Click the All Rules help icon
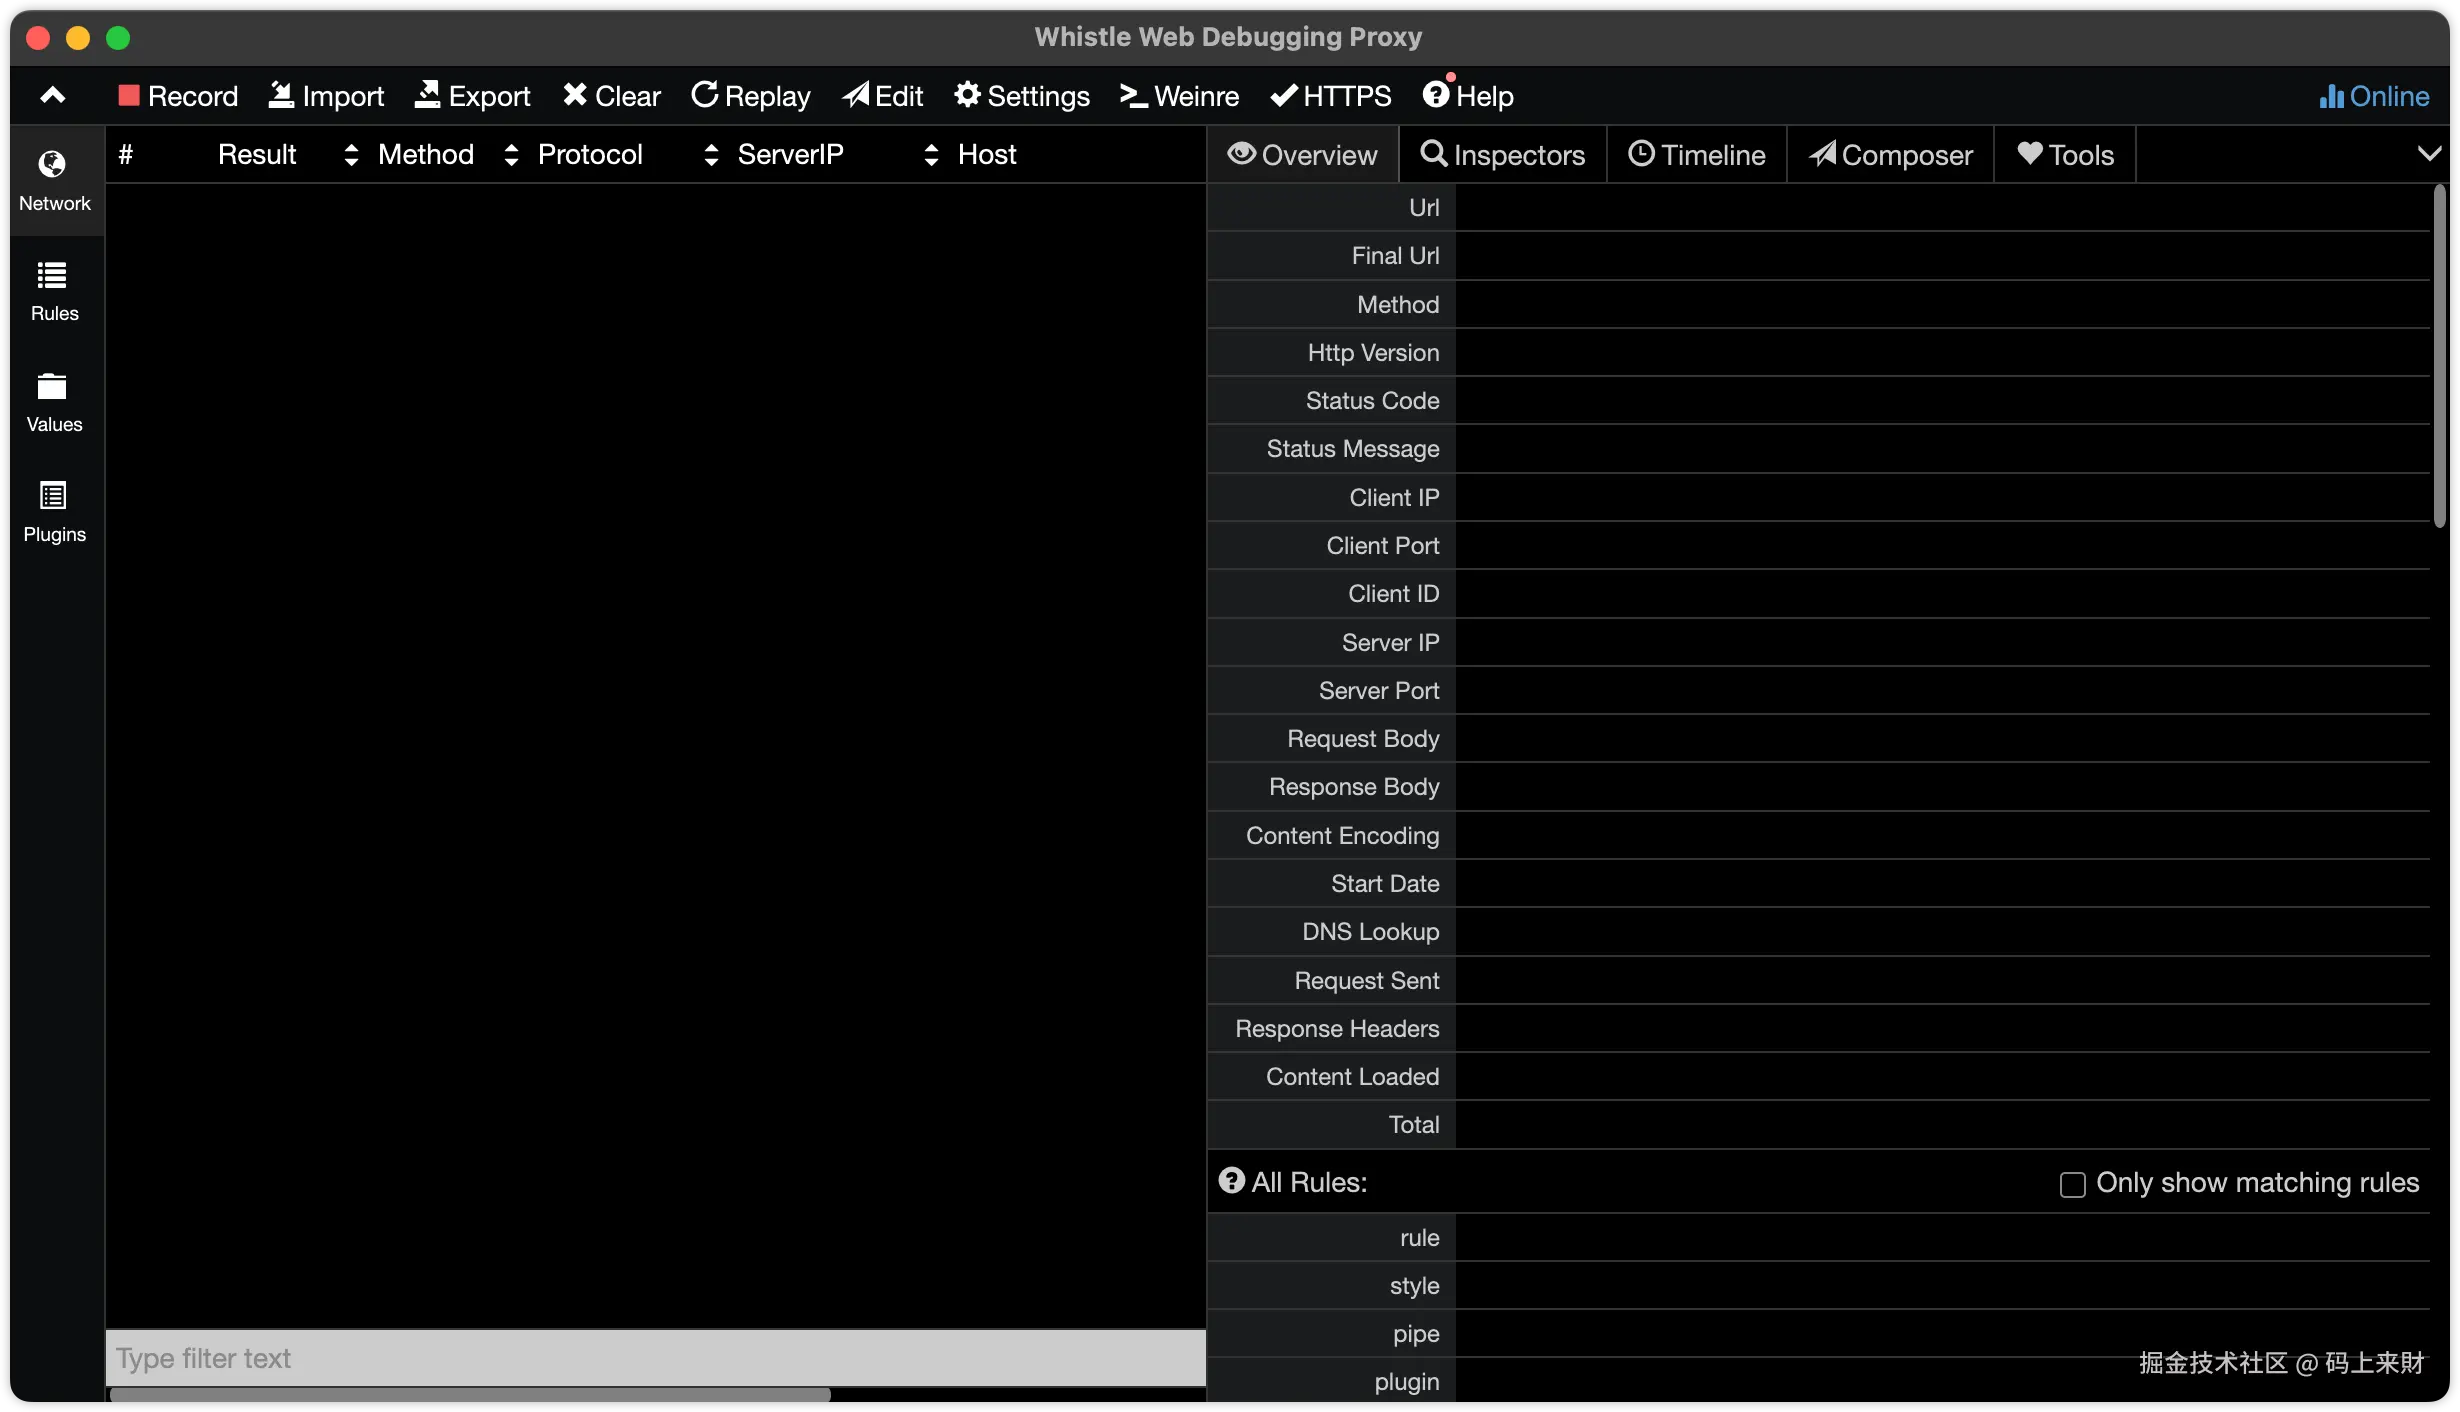The height and width of the screenshot is (1412, 2460). tap(1231, 1181)
